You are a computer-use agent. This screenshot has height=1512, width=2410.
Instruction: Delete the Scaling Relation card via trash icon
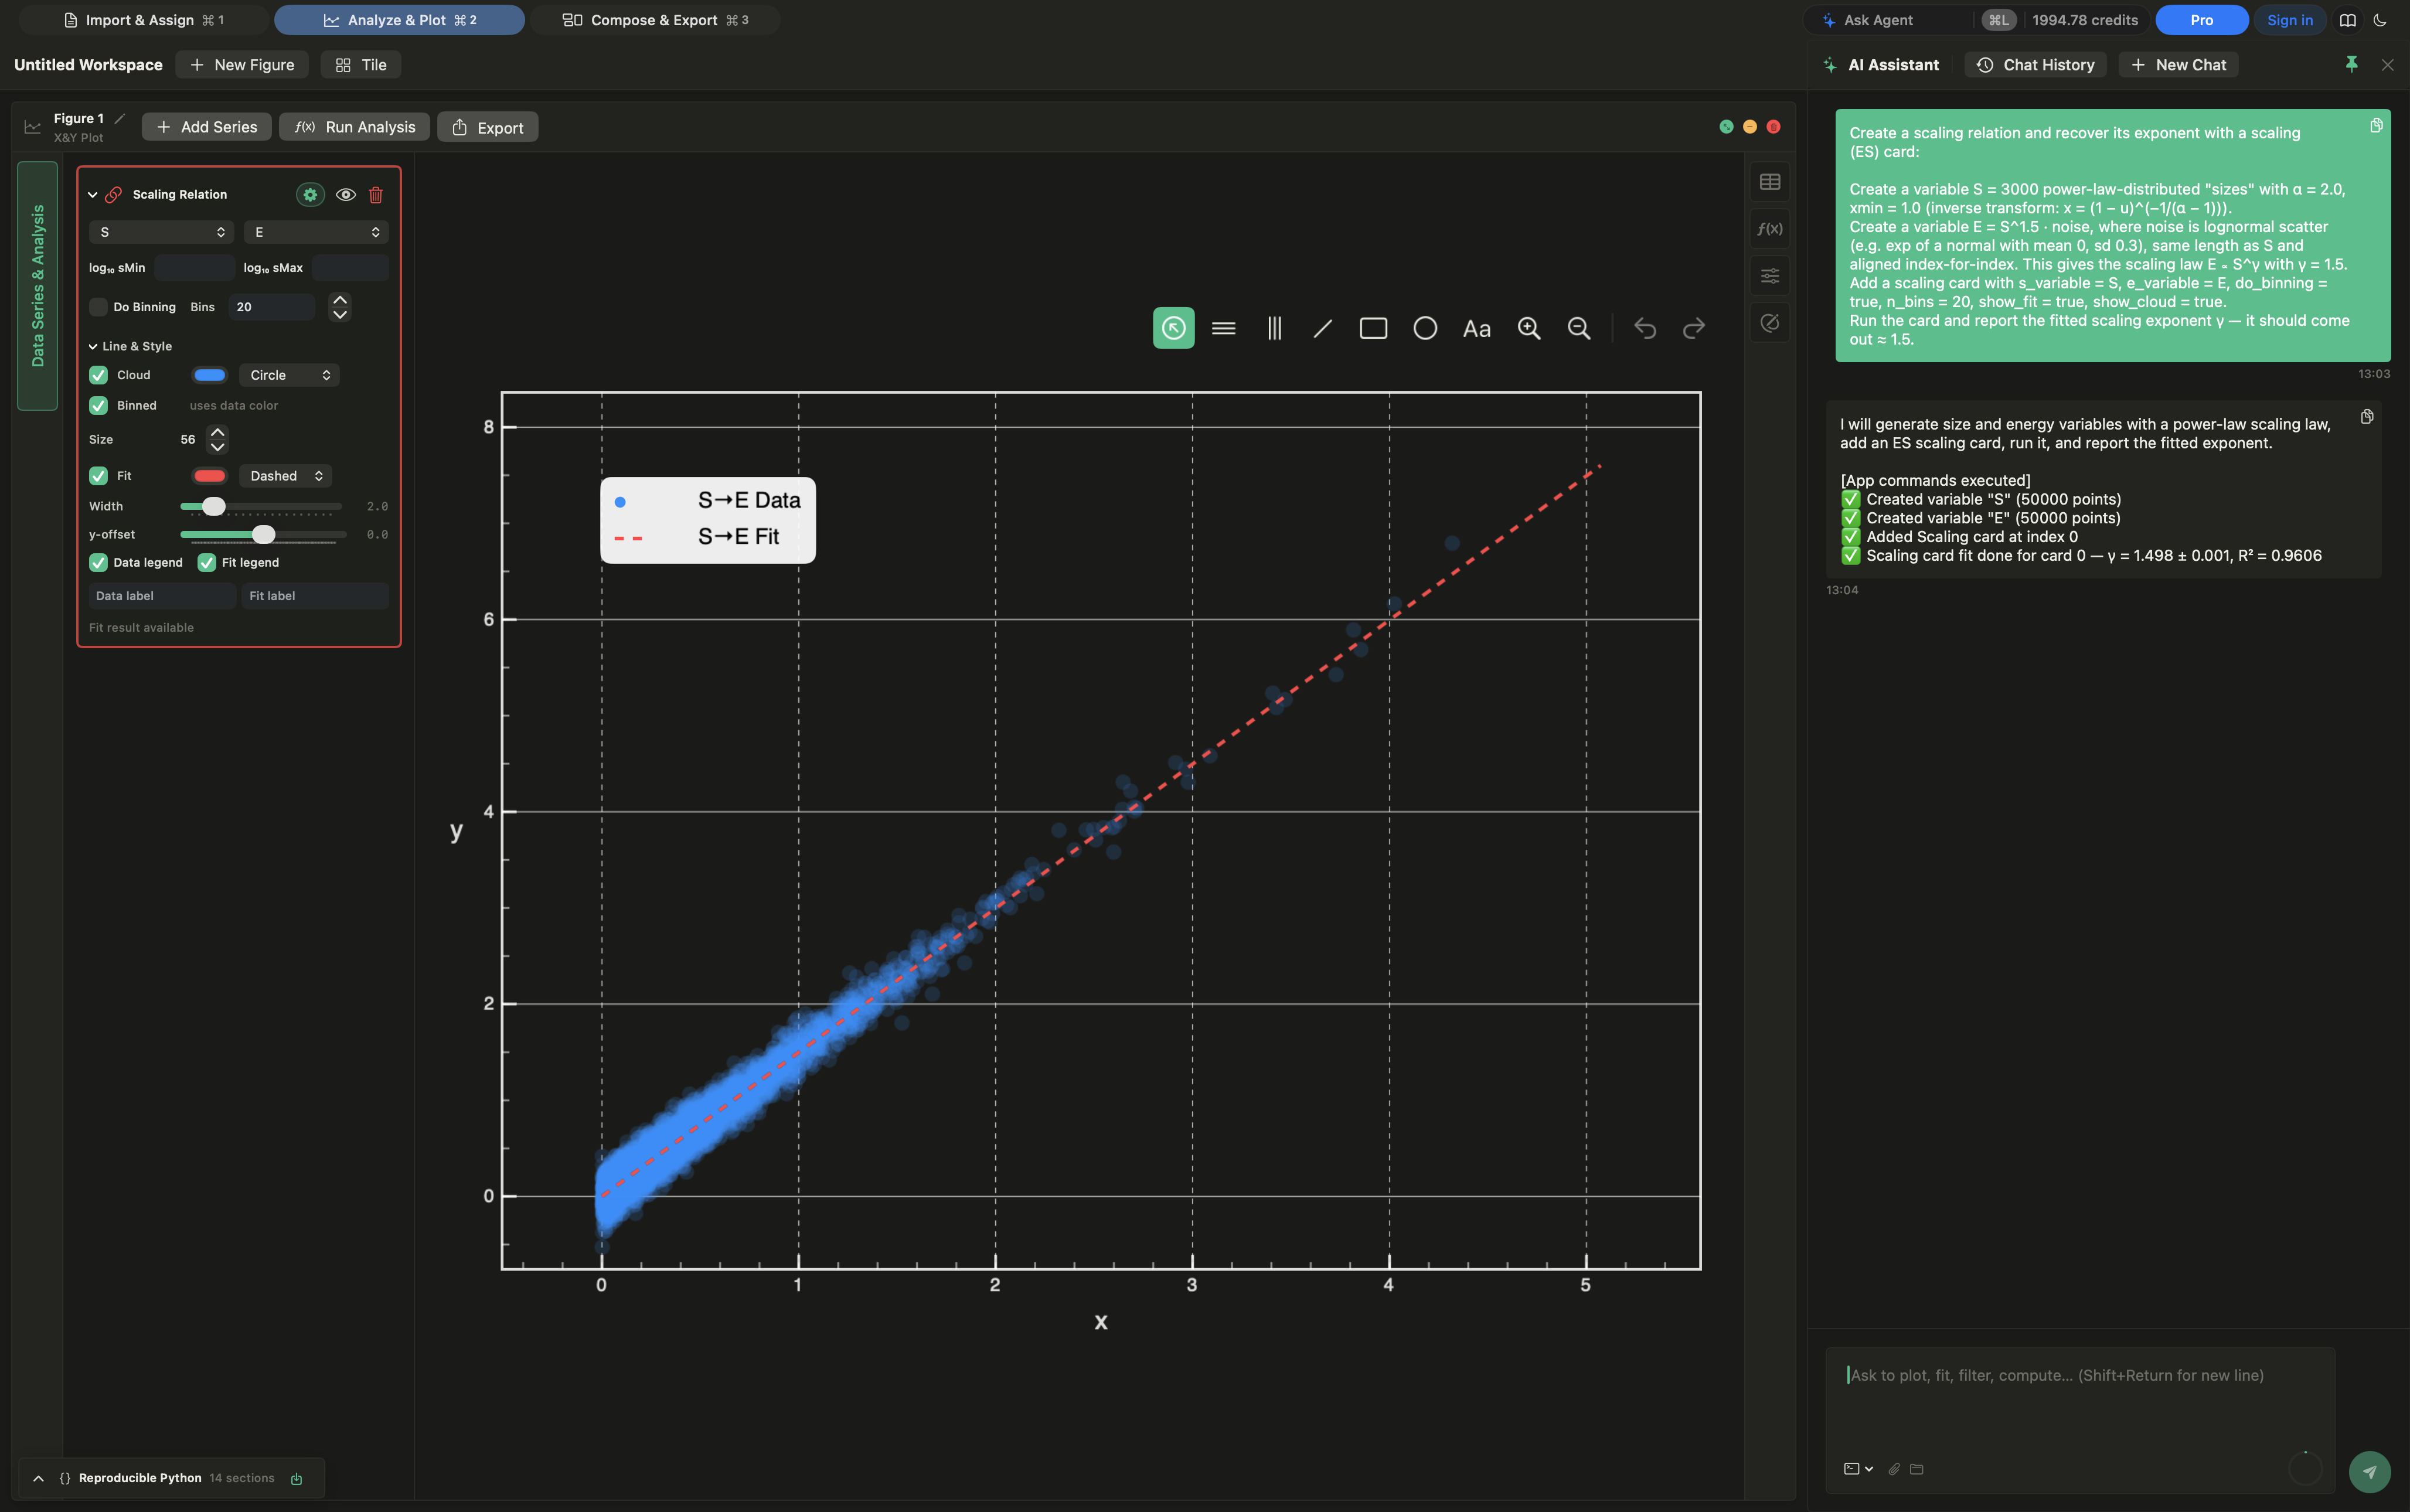click(x=376, y=195)
